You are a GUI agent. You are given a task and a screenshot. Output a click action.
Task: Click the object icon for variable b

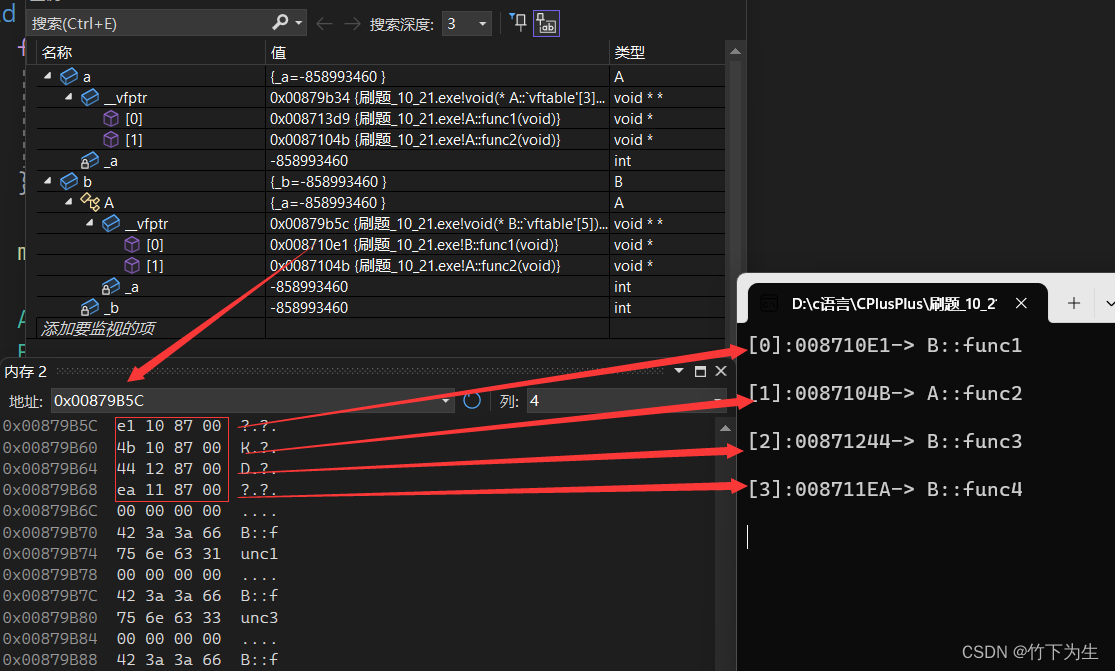tap(69, 181)
